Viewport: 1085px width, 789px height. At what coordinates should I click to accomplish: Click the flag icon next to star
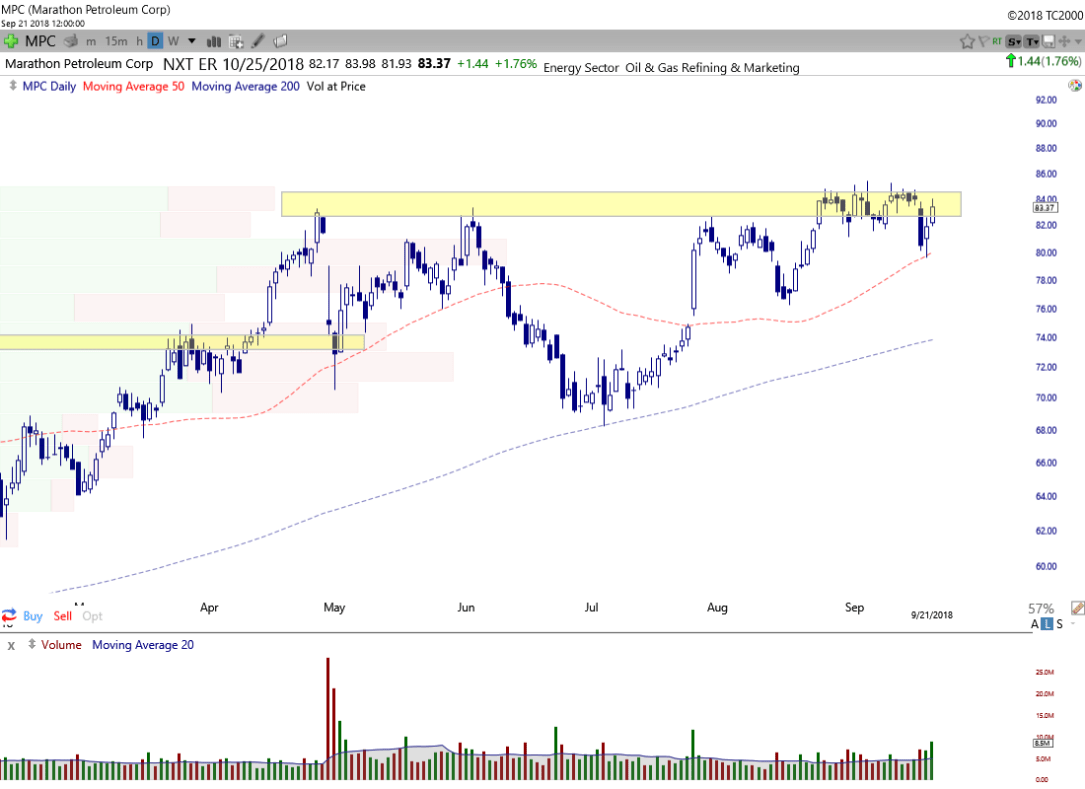click(984, 41)
